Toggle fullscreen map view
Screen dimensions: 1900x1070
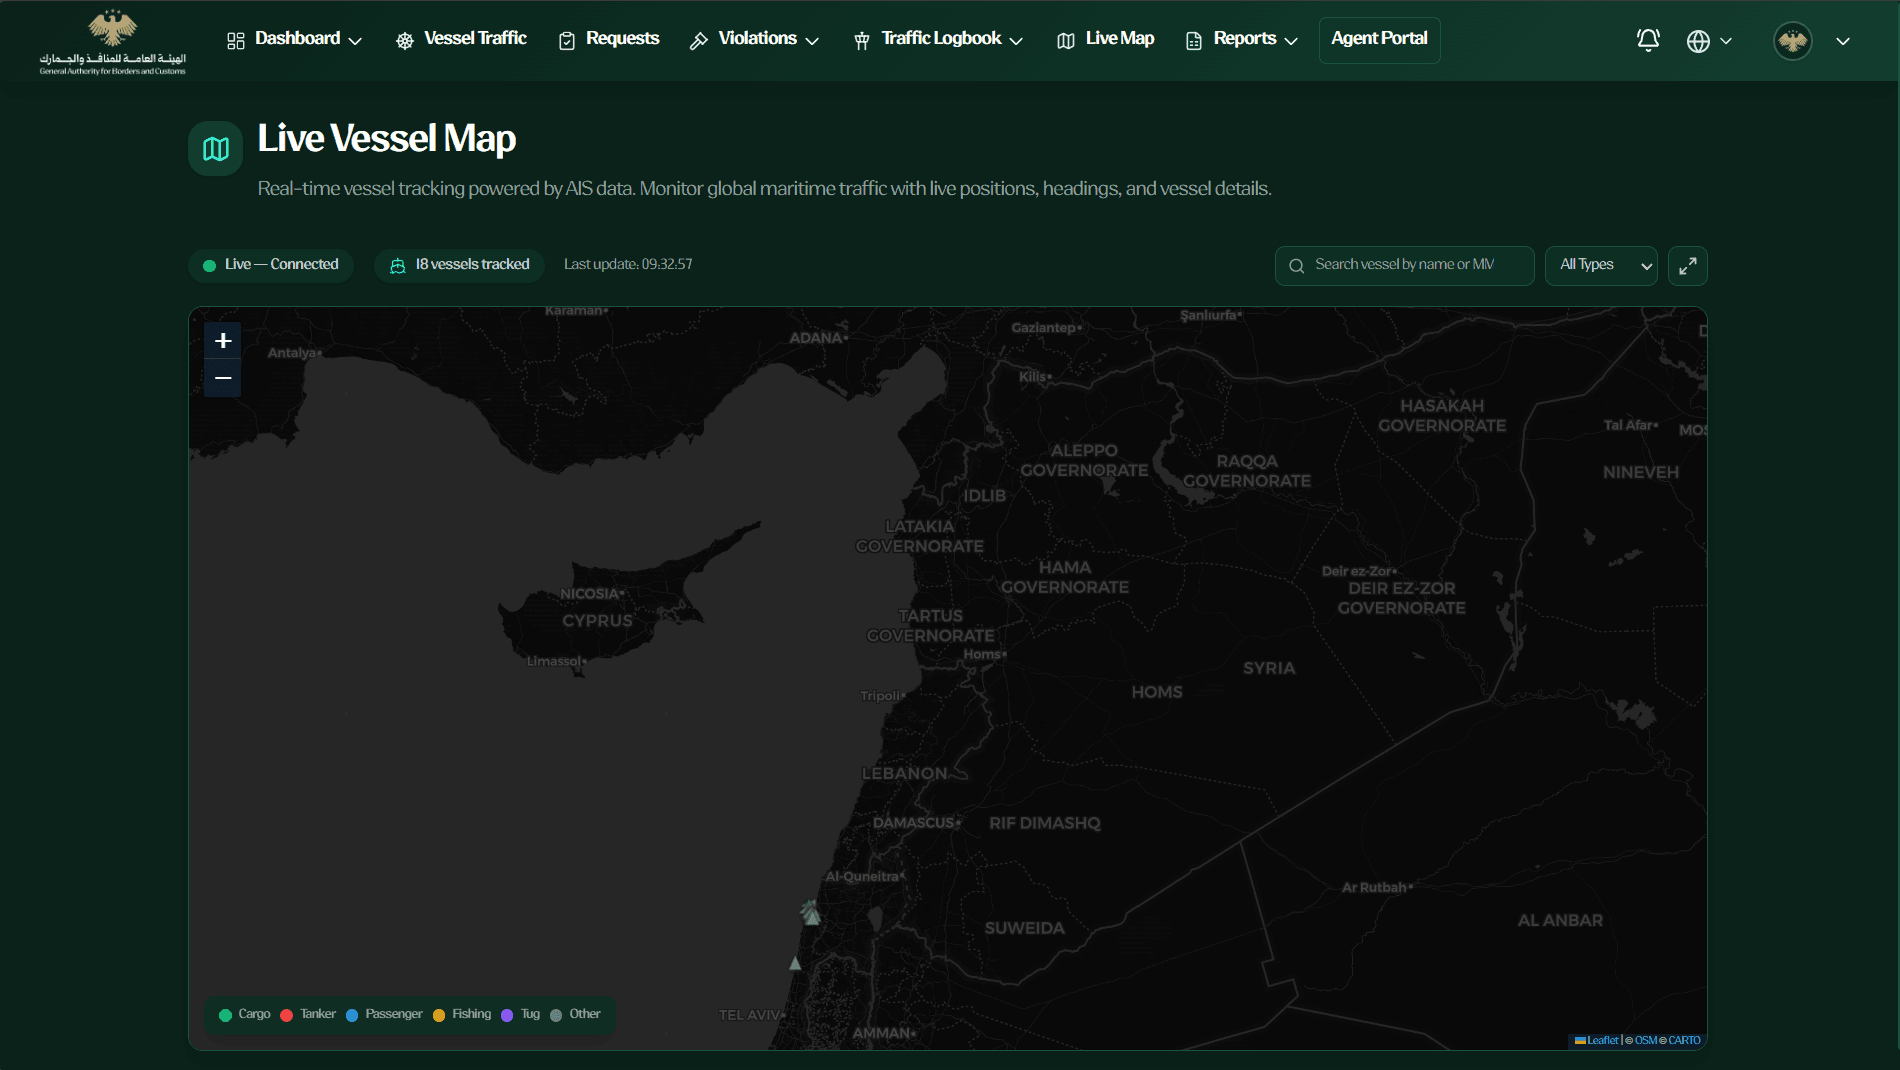pos(1688,266)
